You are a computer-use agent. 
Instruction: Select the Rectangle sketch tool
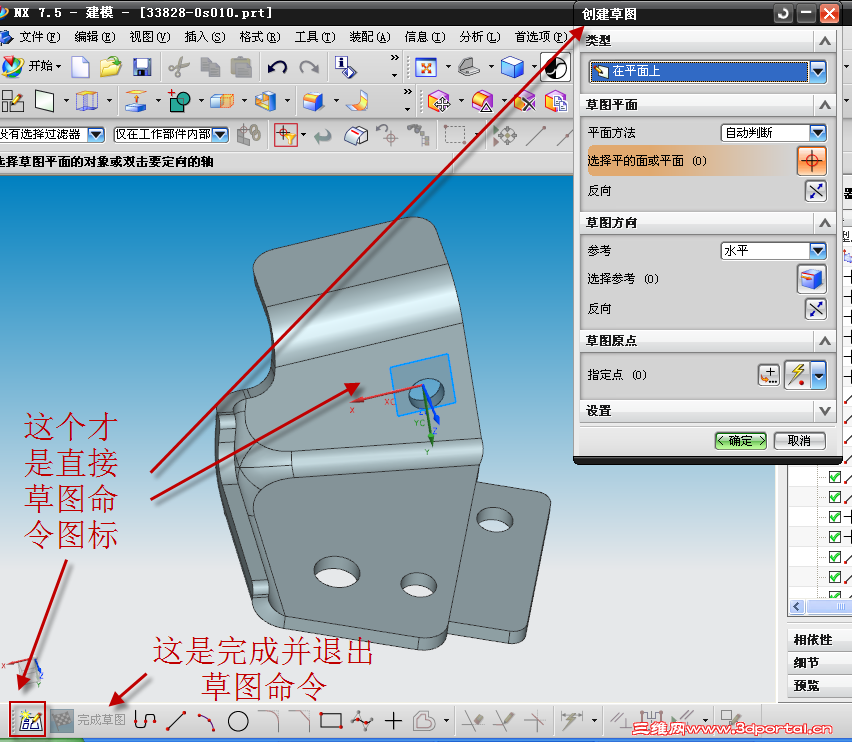331,721
